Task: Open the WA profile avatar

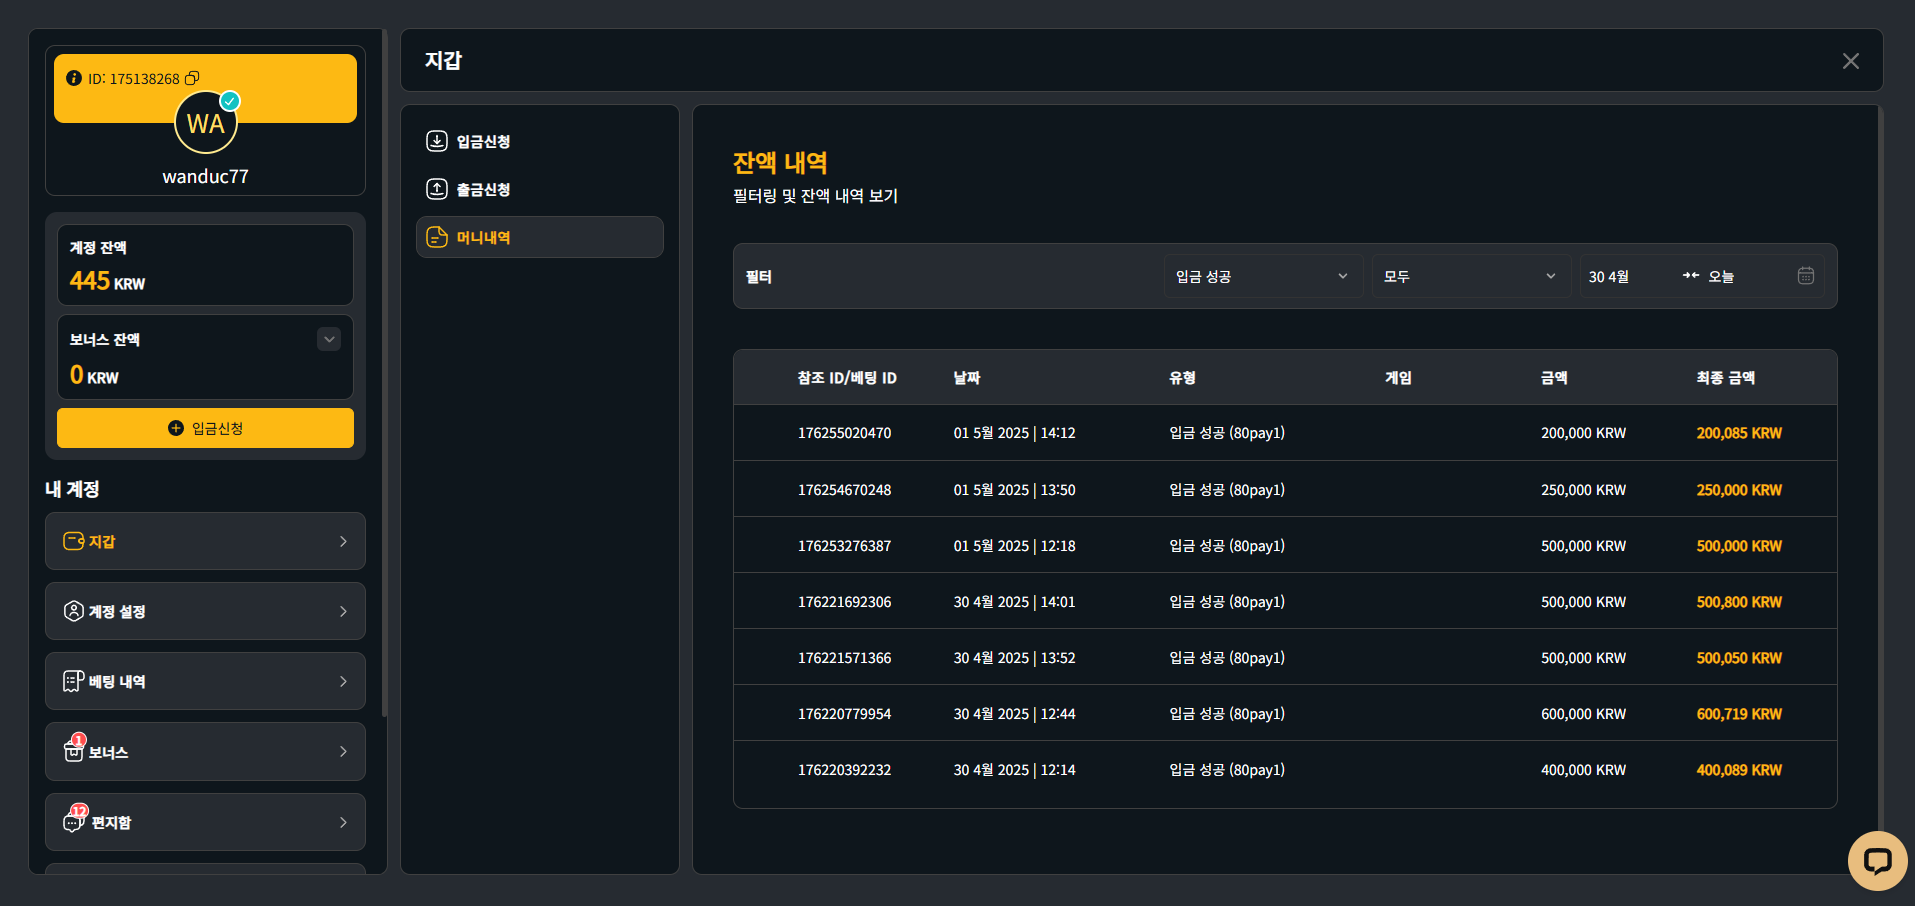Action: [206, 123]
